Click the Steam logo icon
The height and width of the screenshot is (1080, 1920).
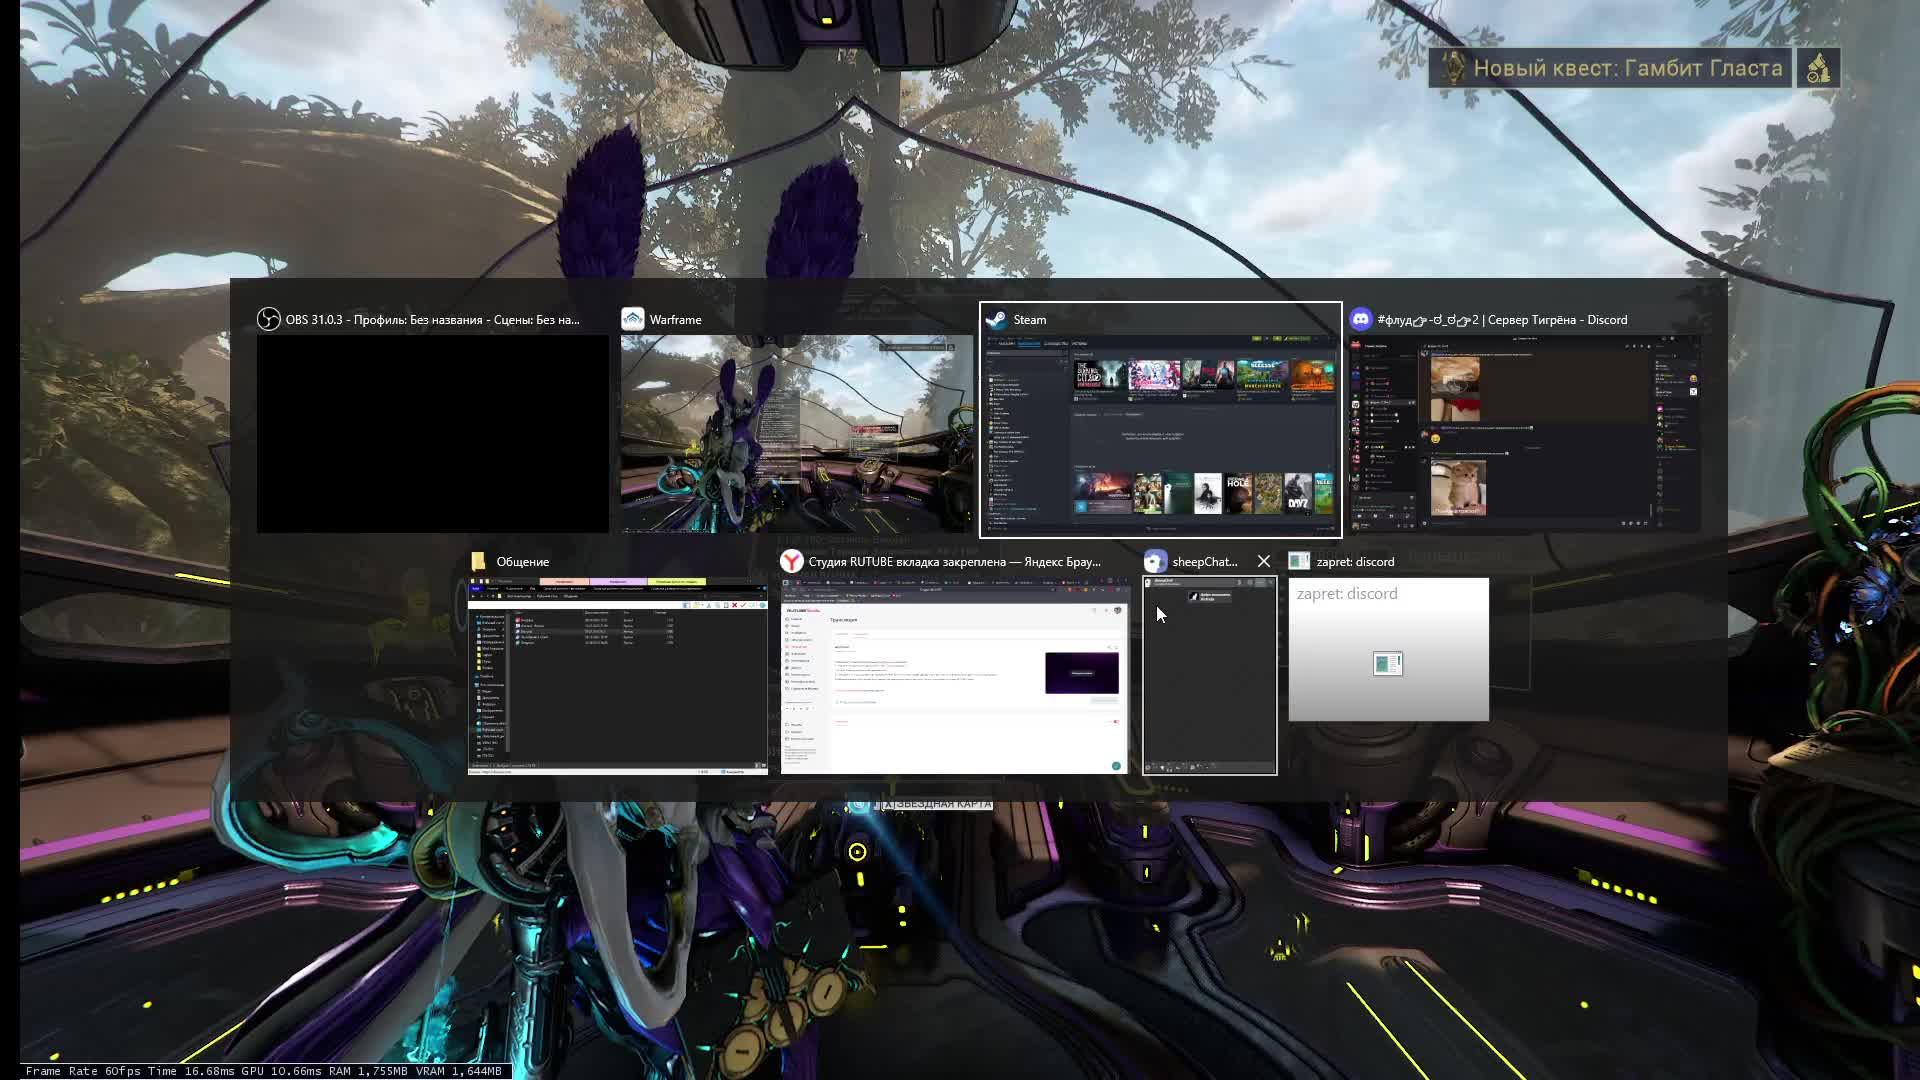point(996,319)
